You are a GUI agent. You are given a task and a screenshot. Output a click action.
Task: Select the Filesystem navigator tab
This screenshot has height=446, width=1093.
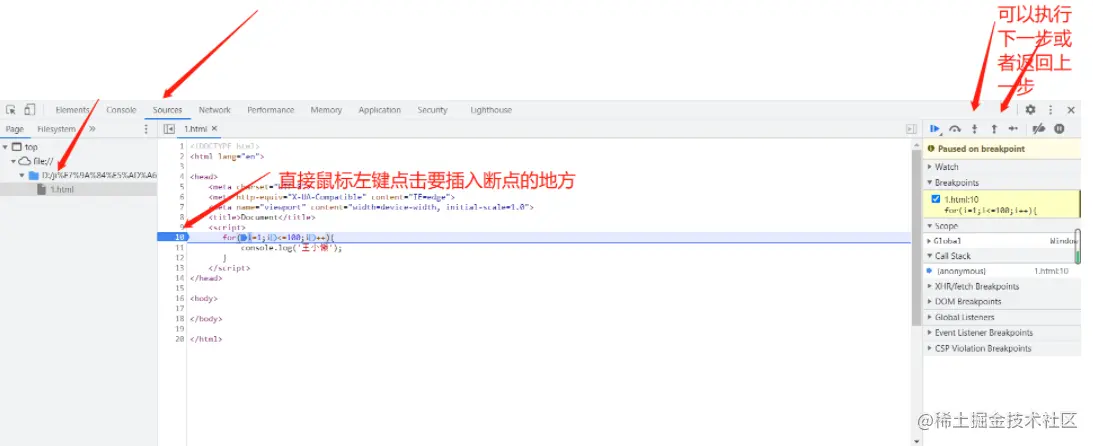pyautogui.click(x=56, y=129)
